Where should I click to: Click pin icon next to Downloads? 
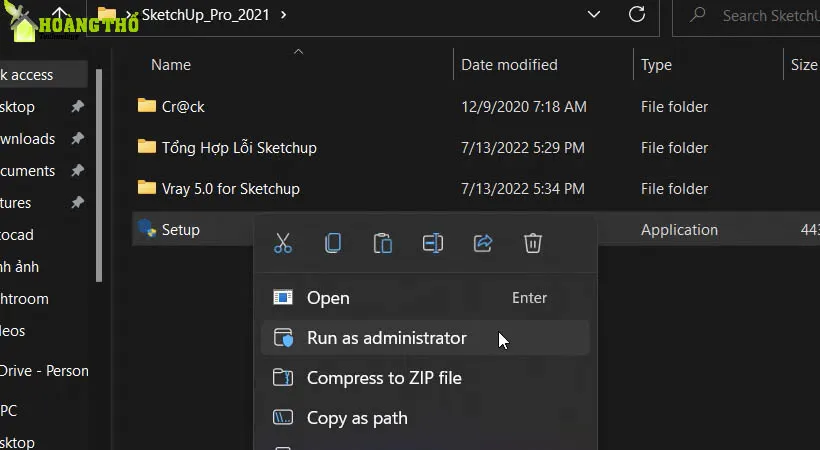pos(77,139)
